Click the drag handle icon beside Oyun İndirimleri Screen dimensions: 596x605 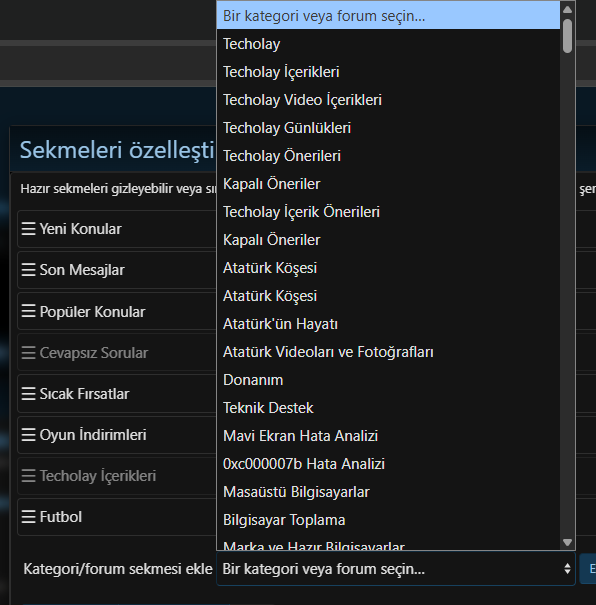click(29, 434)
